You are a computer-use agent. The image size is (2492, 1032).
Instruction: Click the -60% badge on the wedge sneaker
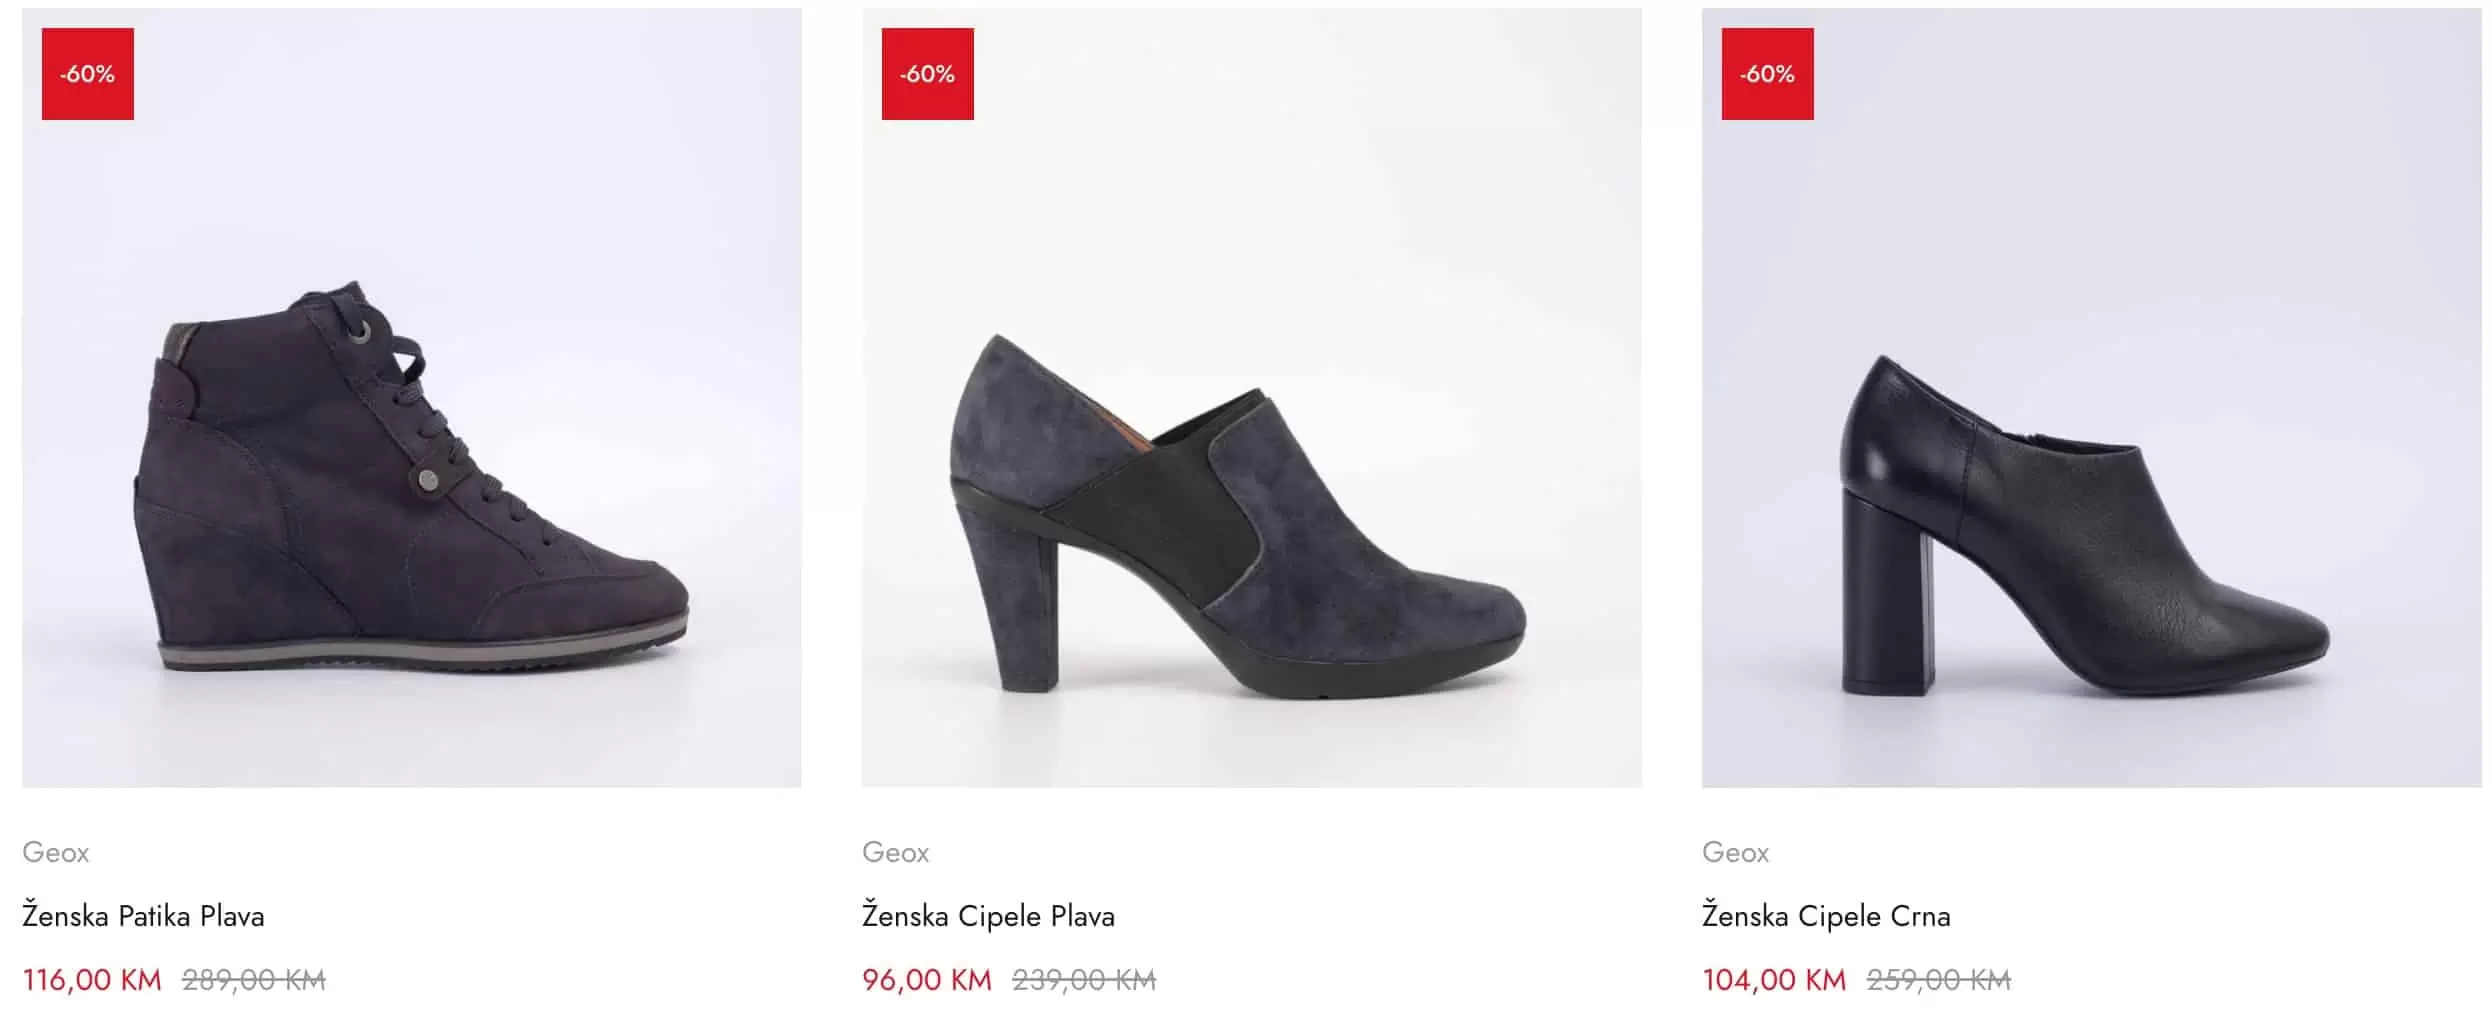point(88,74)
